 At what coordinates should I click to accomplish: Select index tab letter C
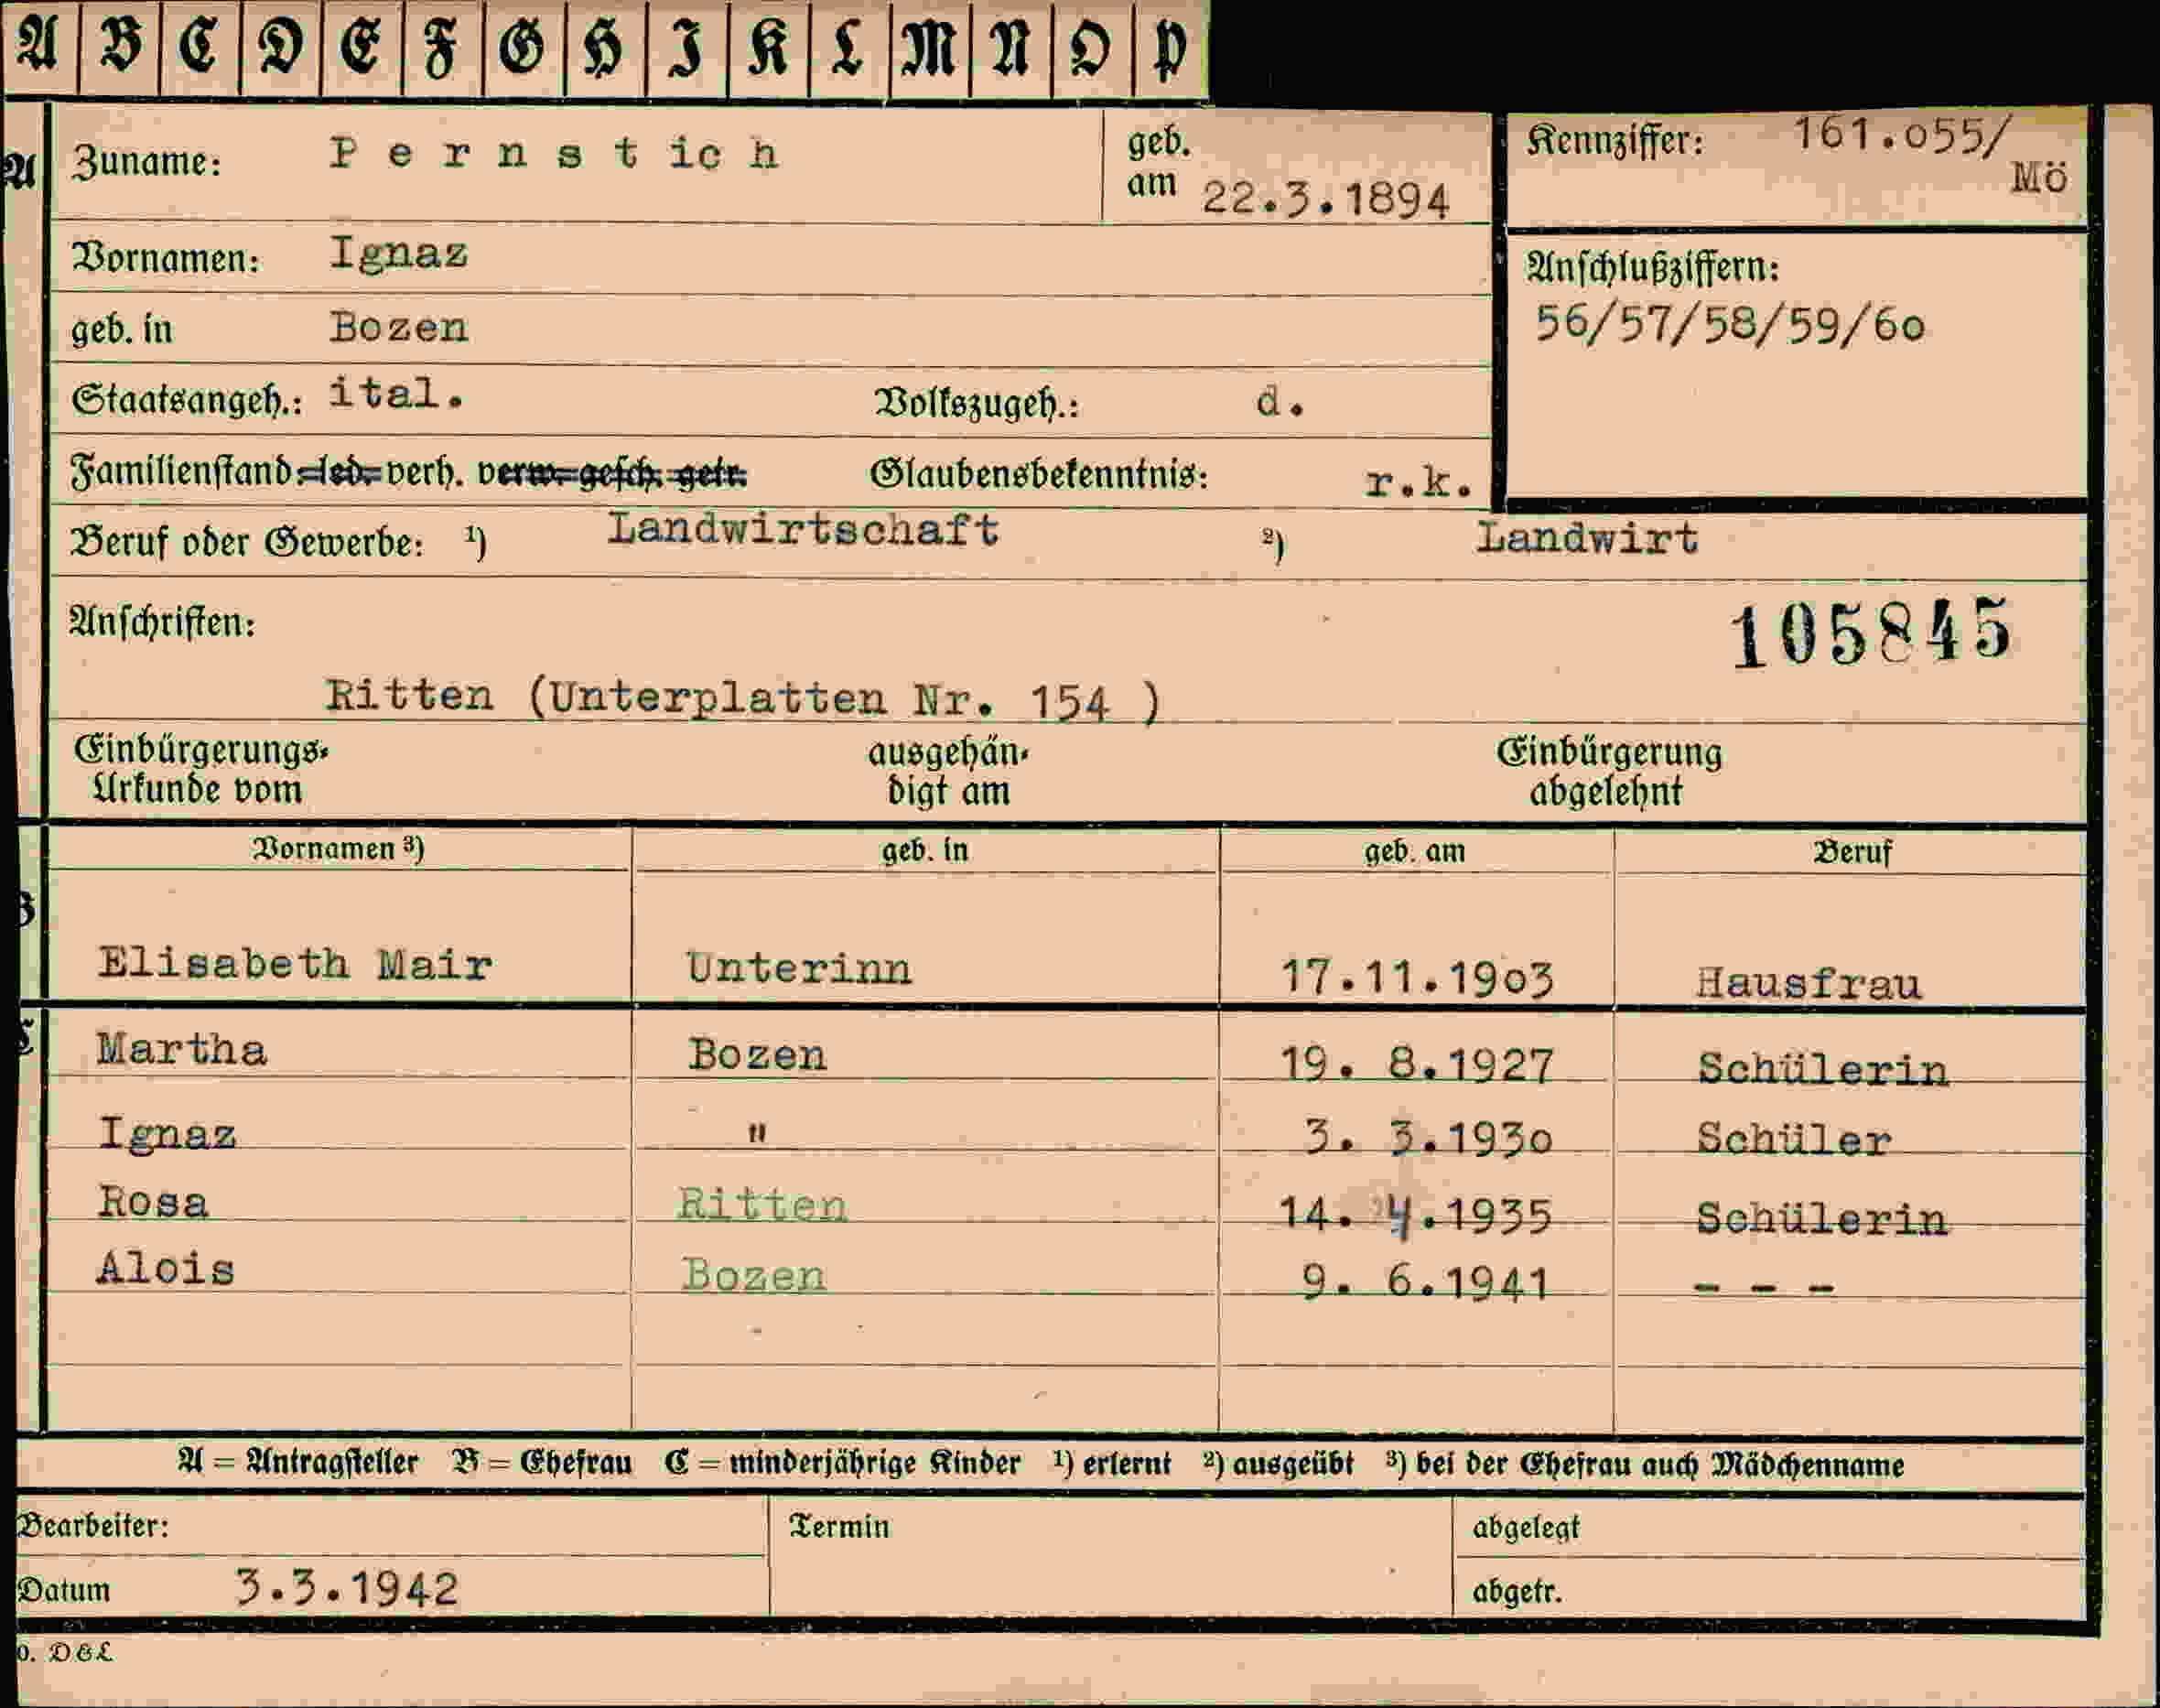200,48
